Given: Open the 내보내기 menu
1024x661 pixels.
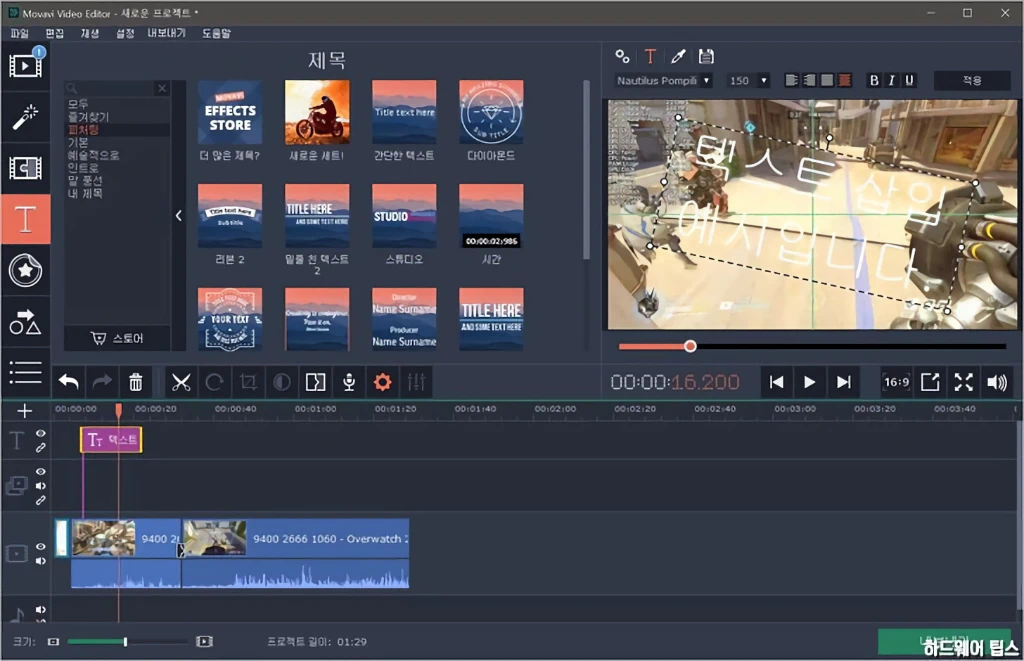Looking at the screenshot, I should (167, 33).
